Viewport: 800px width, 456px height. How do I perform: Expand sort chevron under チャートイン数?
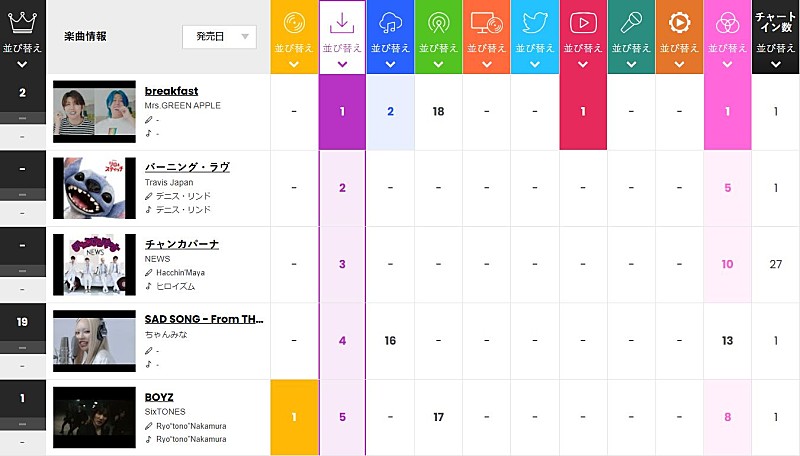[775, 64]
